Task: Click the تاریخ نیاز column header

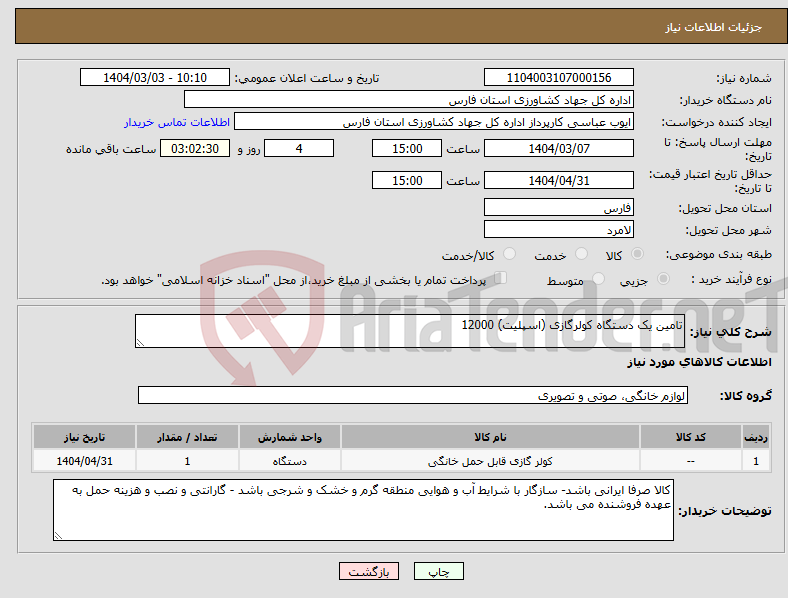Action: [84, 437]
